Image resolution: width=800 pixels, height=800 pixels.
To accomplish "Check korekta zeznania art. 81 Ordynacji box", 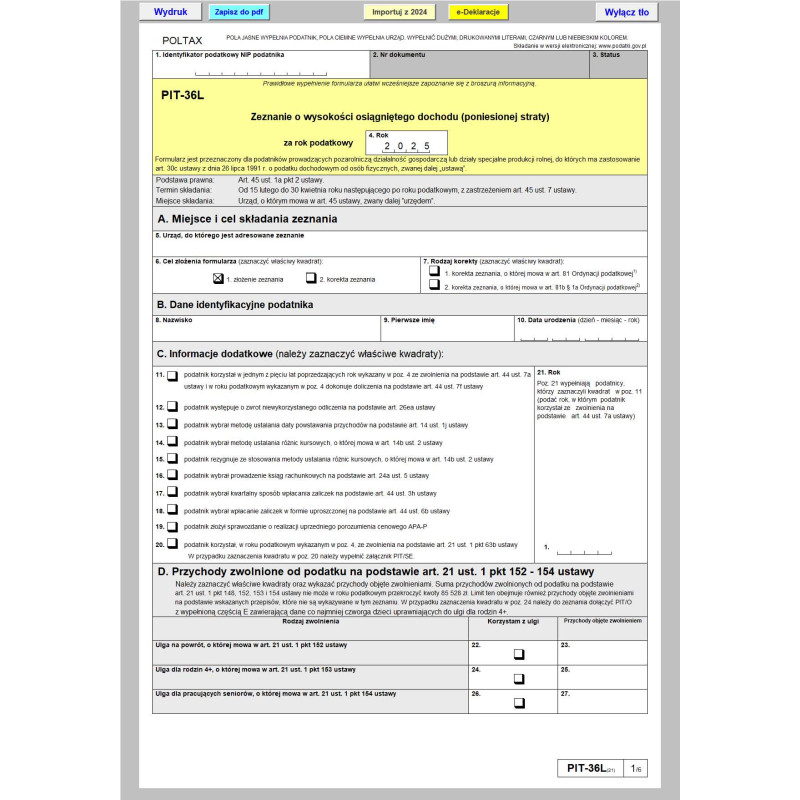I will click(434, 271).
